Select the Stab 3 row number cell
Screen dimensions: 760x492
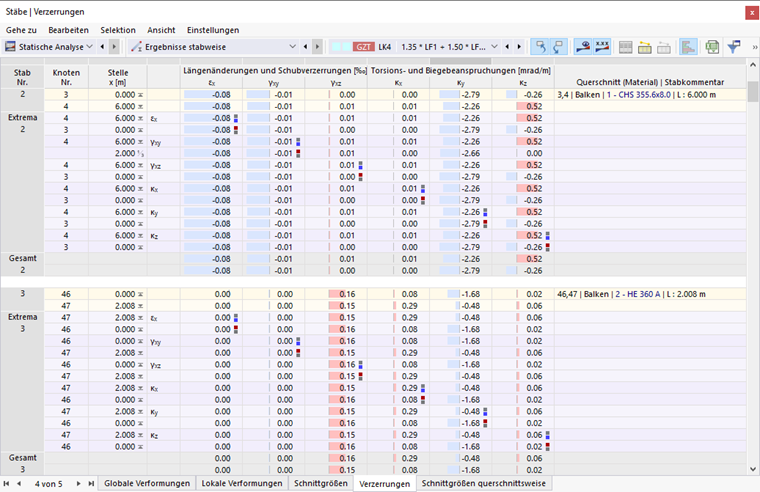[x=22, y=294]
